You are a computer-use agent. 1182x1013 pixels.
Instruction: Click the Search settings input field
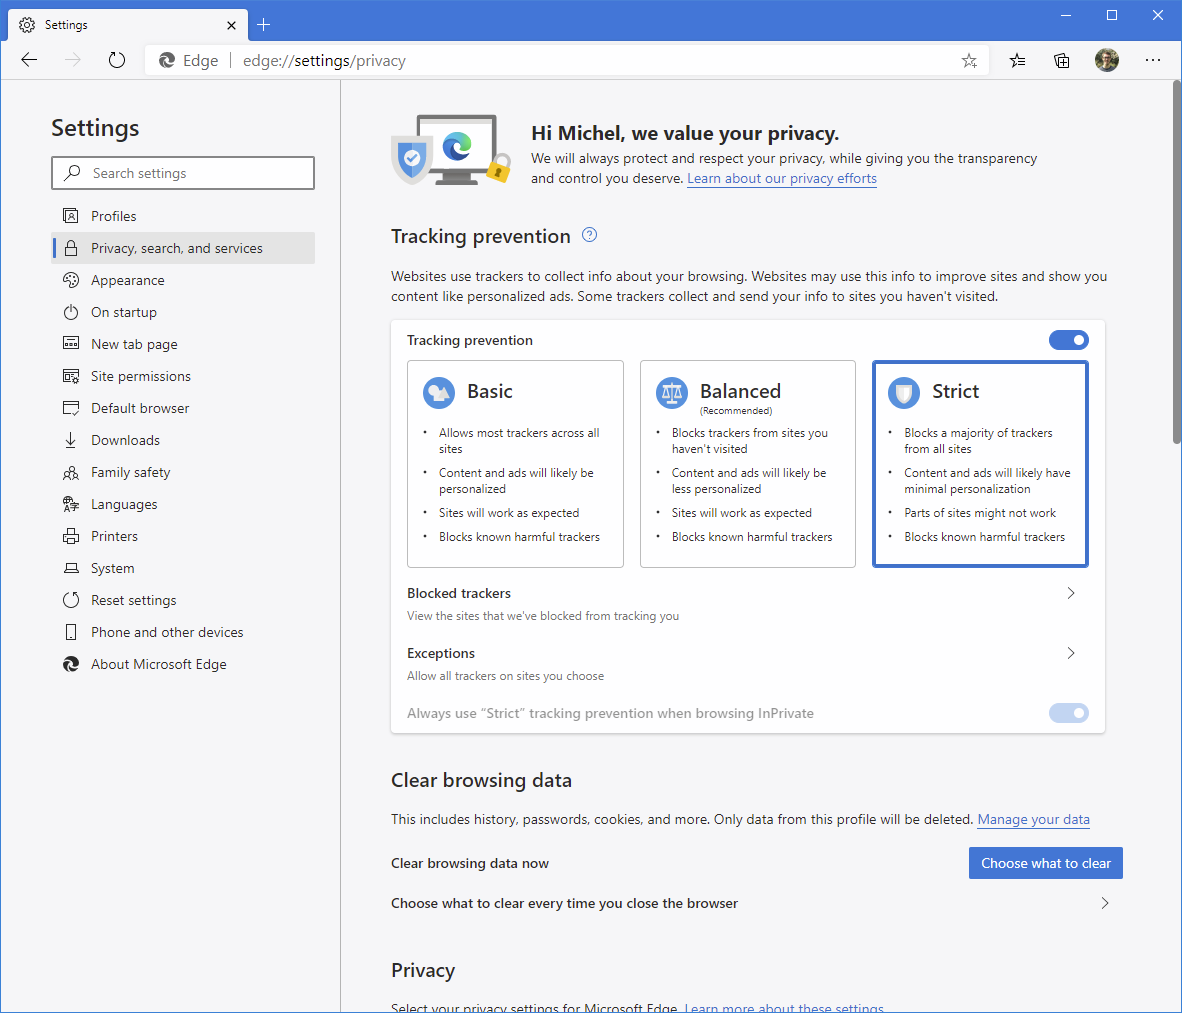tap(183, 173)
